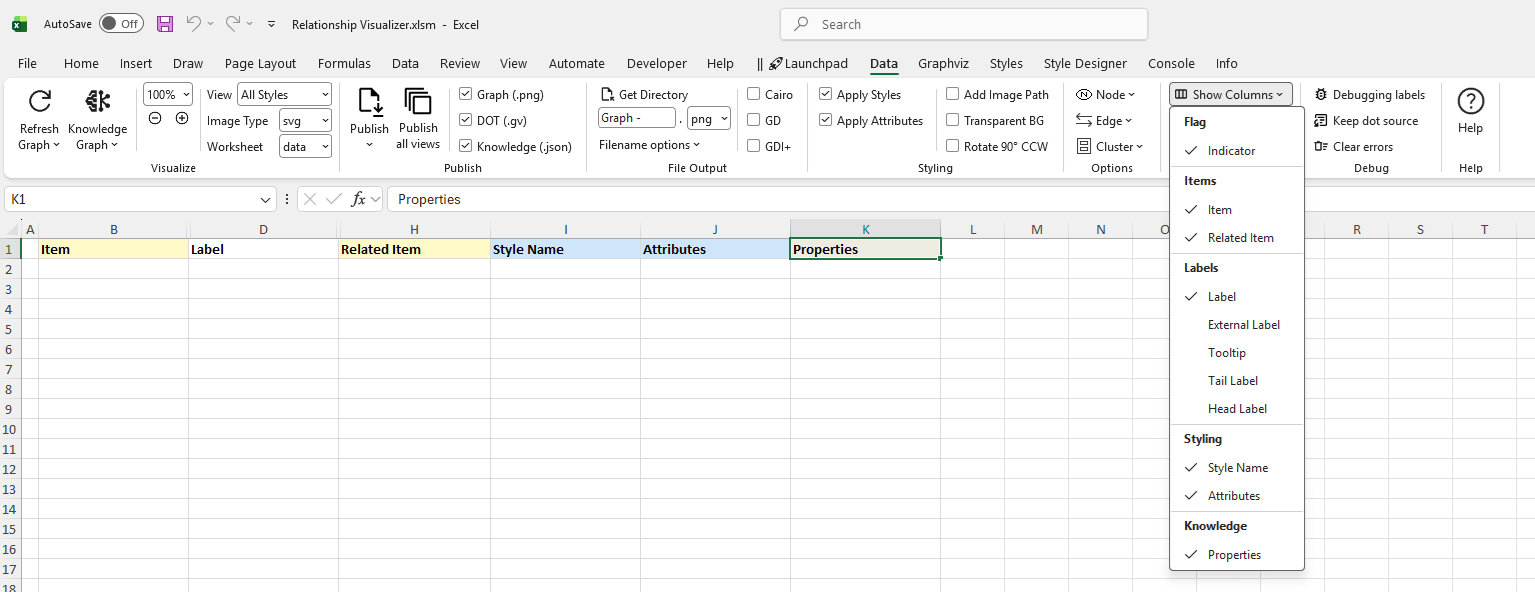The width and height of the screenshot is (1535, 592).
Task: Open the Knowledge Graph icon button
Action: [97, 101]
